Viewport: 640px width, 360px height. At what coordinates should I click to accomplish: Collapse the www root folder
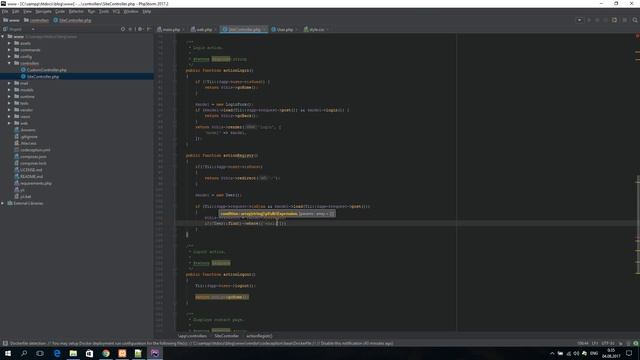tap(3, 36)
